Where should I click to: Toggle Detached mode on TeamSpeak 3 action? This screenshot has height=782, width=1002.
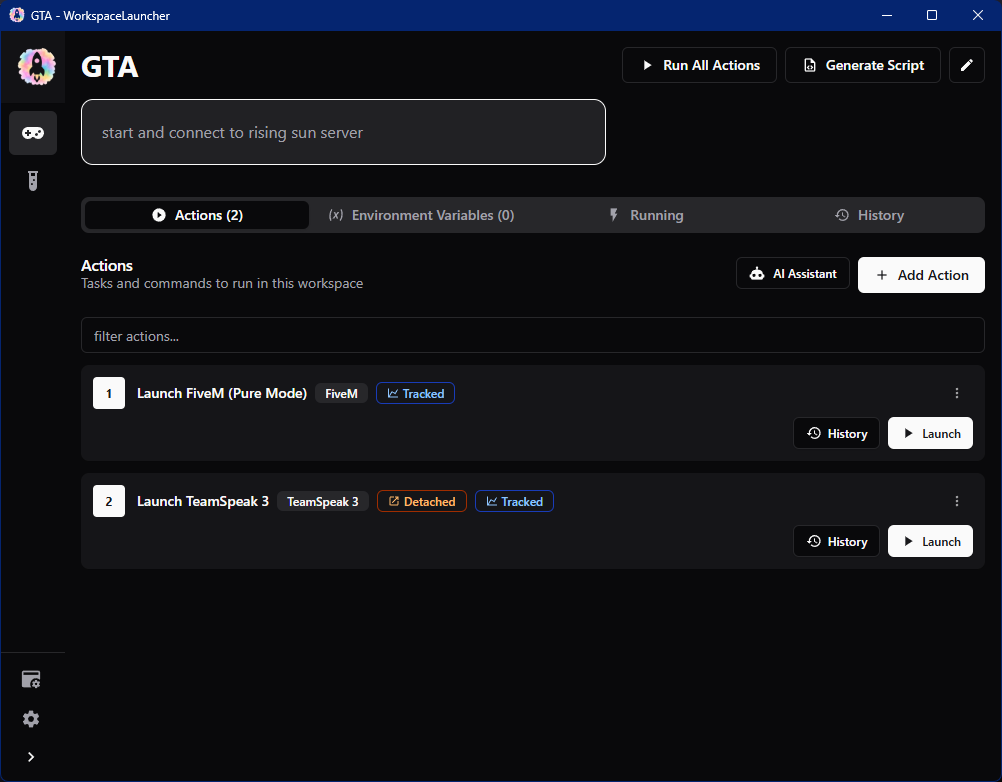coord(421,501)
